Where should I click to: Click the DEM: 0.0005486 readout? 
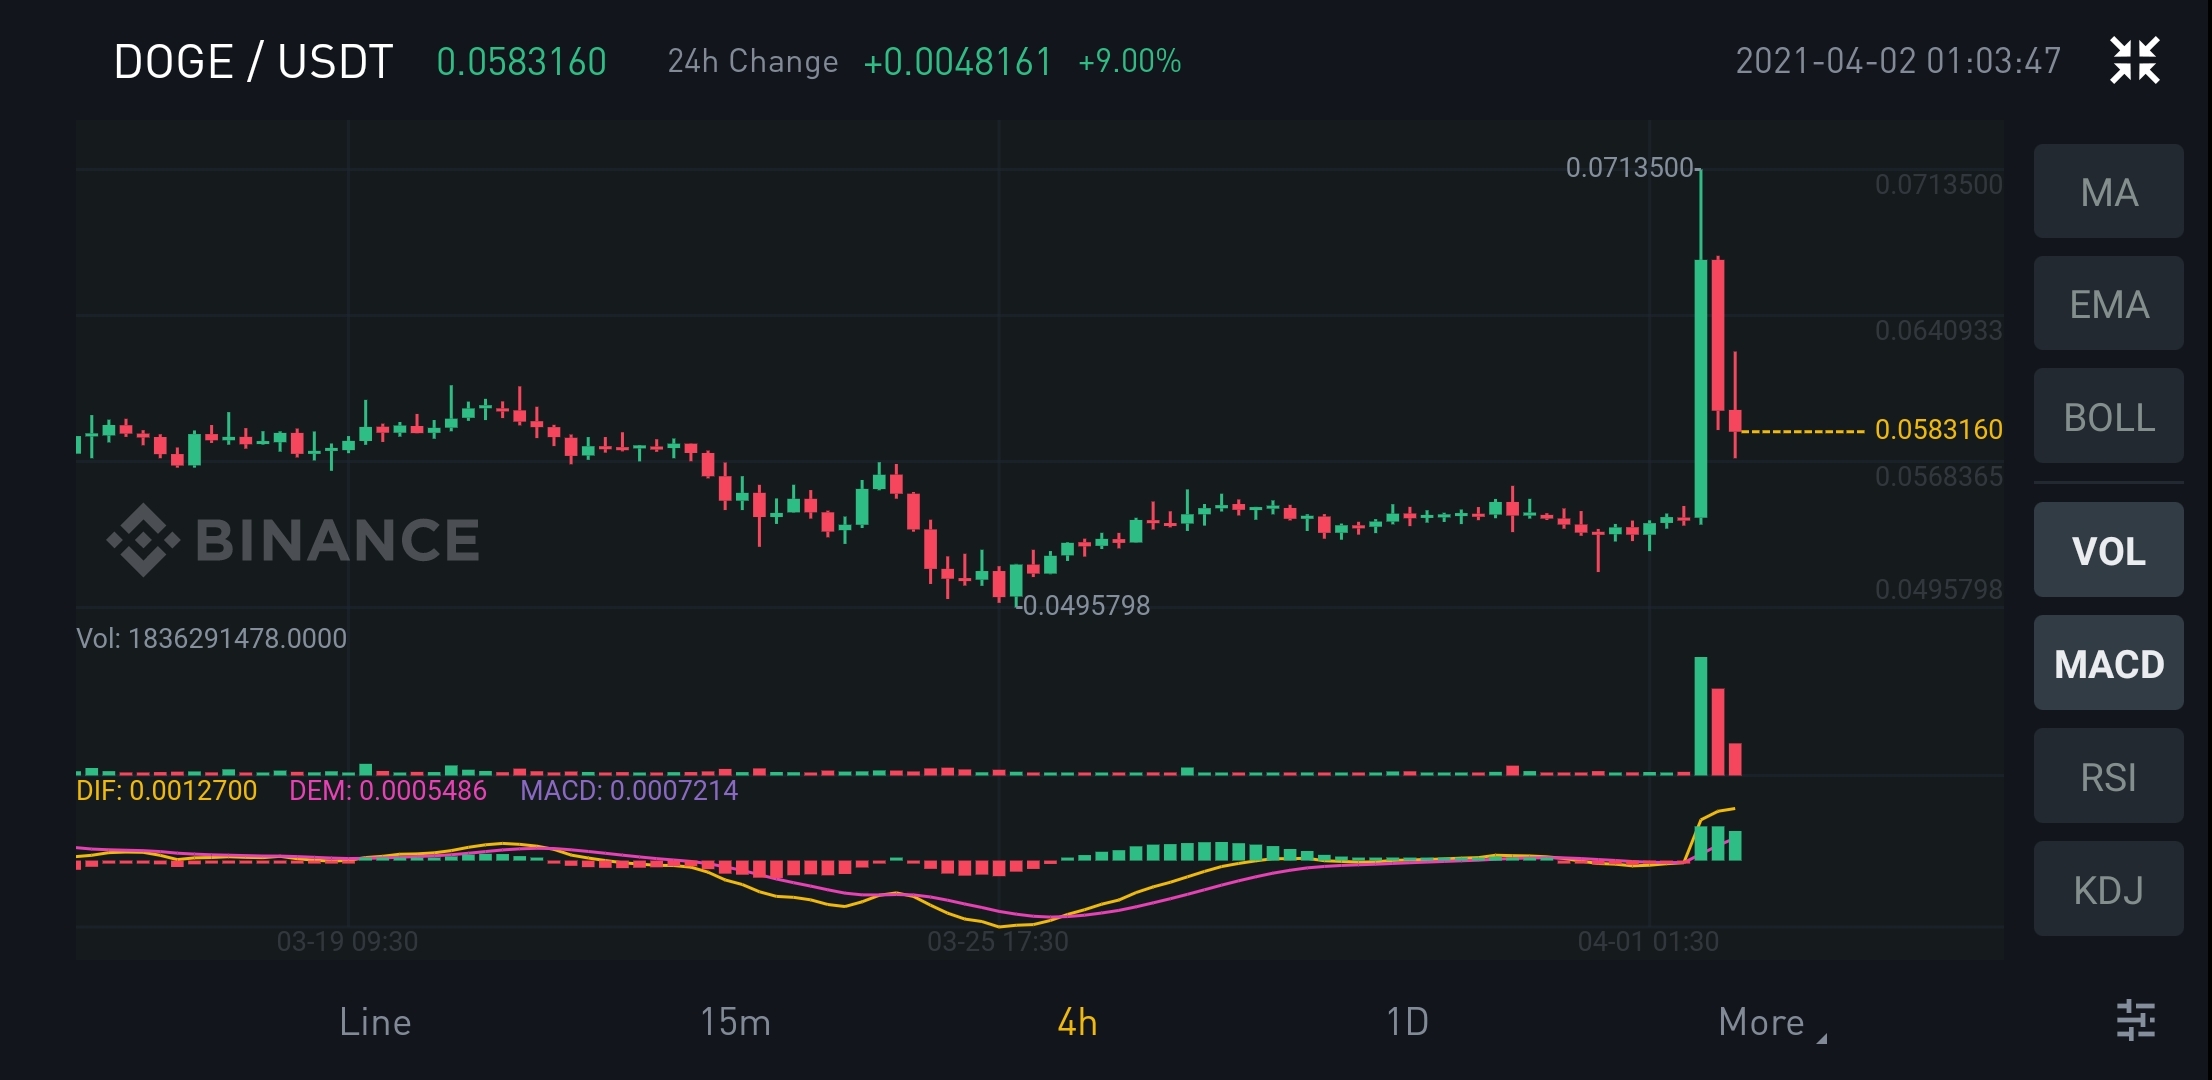[388, 790]
